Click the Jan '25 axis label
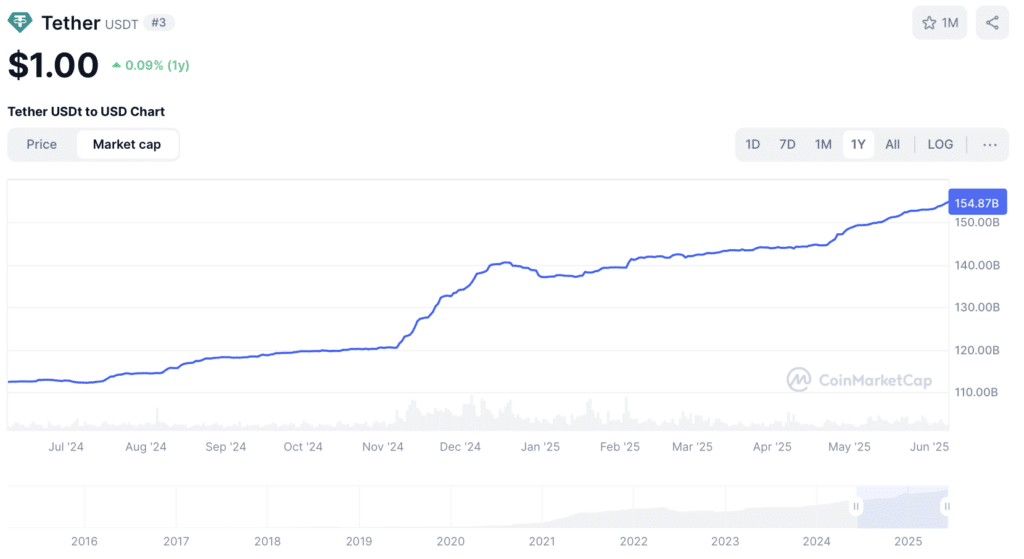 540,447
